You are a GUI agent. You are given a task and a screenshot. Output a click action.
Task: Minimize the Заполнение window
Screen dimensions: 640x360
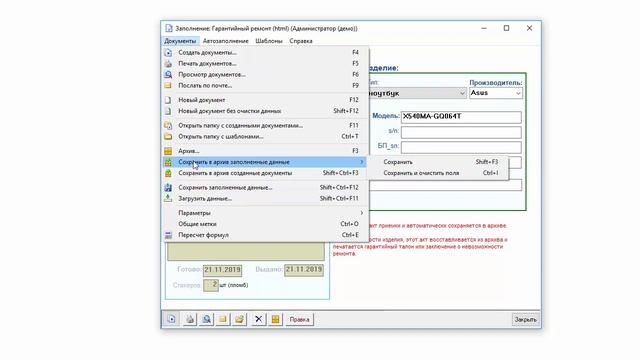pyautogui.click(x=484, y=28)
